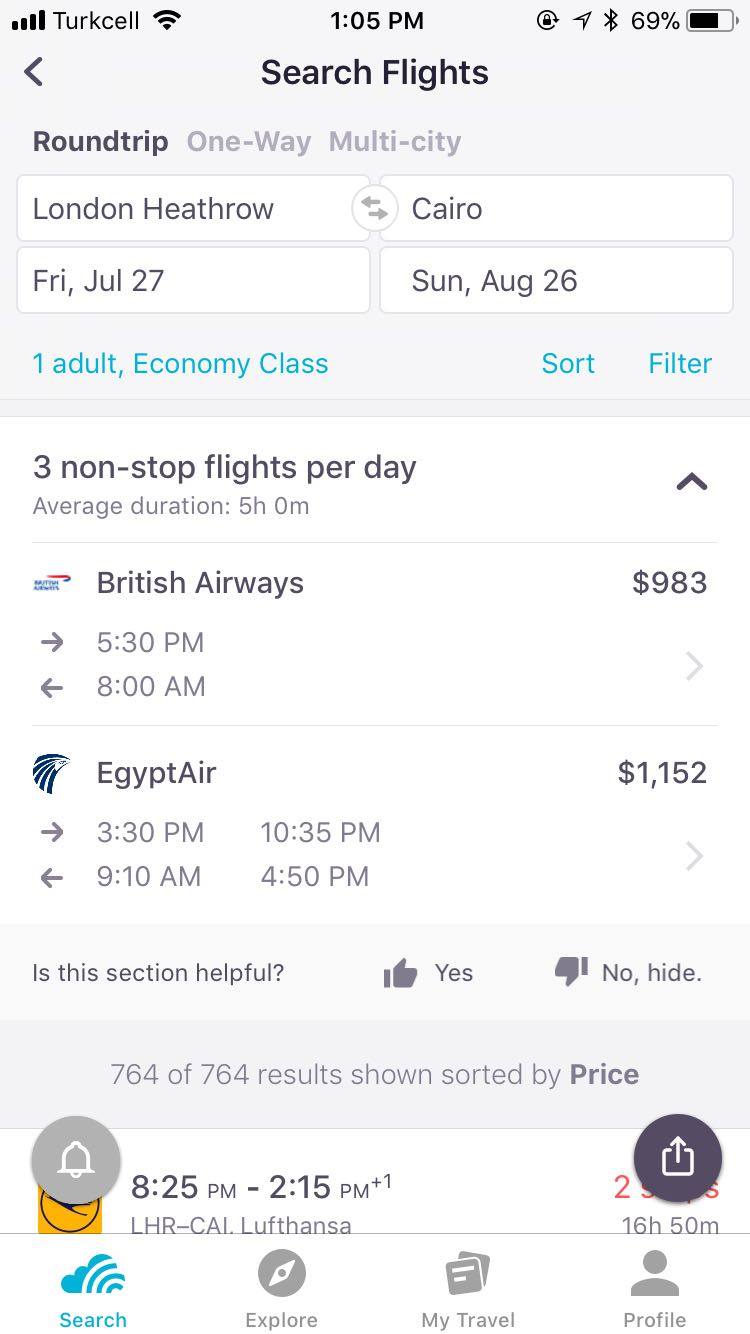
Task: Swap origin and destination airports
Action: click(374, 209)
